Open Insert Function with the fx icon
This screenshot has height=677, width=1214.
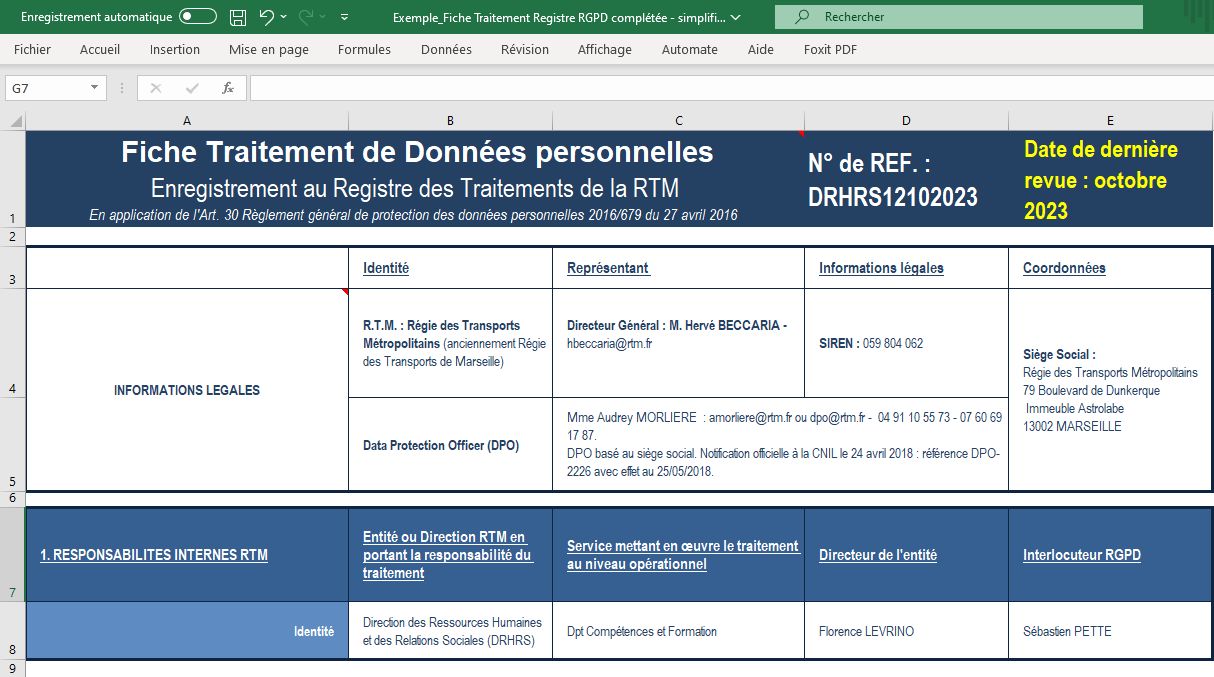point(227,88)
